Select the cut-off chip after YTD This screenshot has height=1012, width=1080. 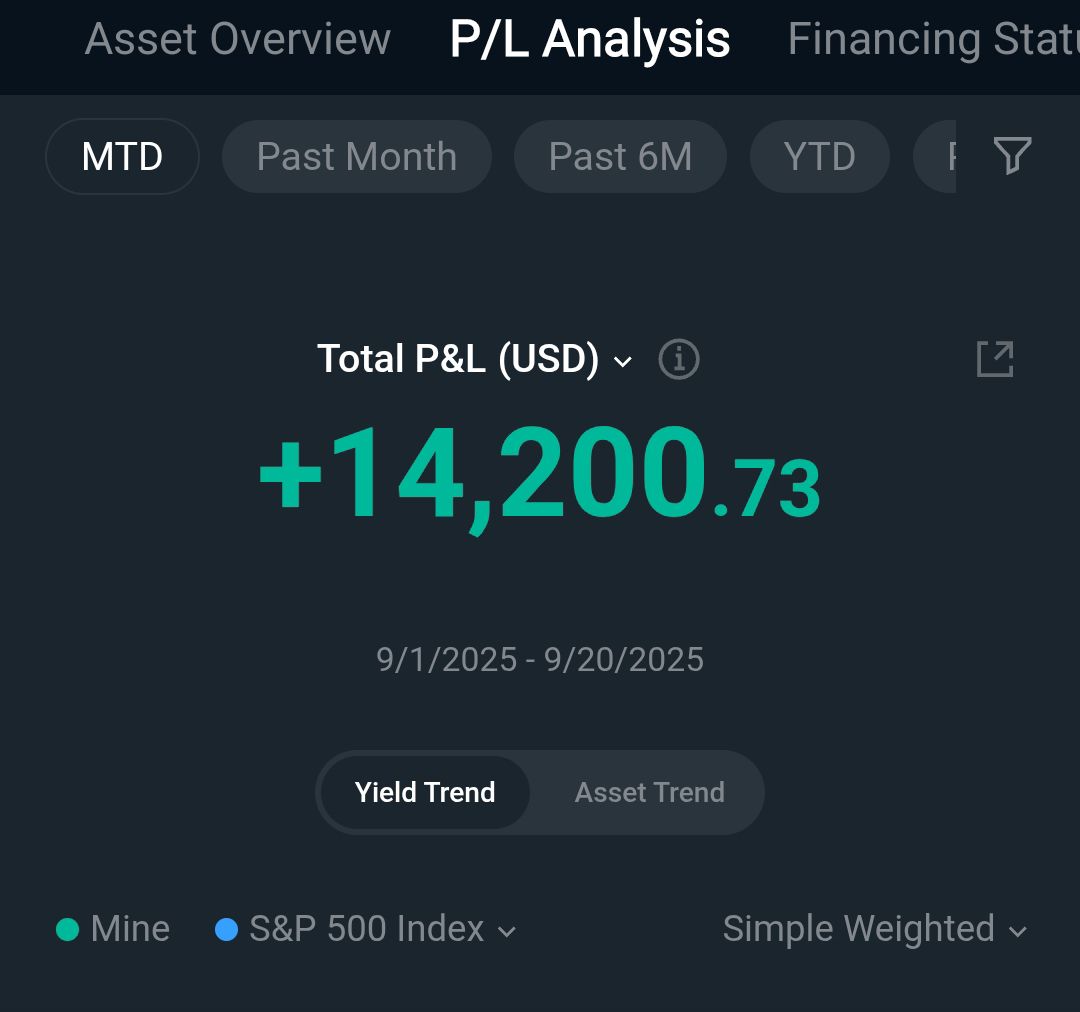click(937, 157)
